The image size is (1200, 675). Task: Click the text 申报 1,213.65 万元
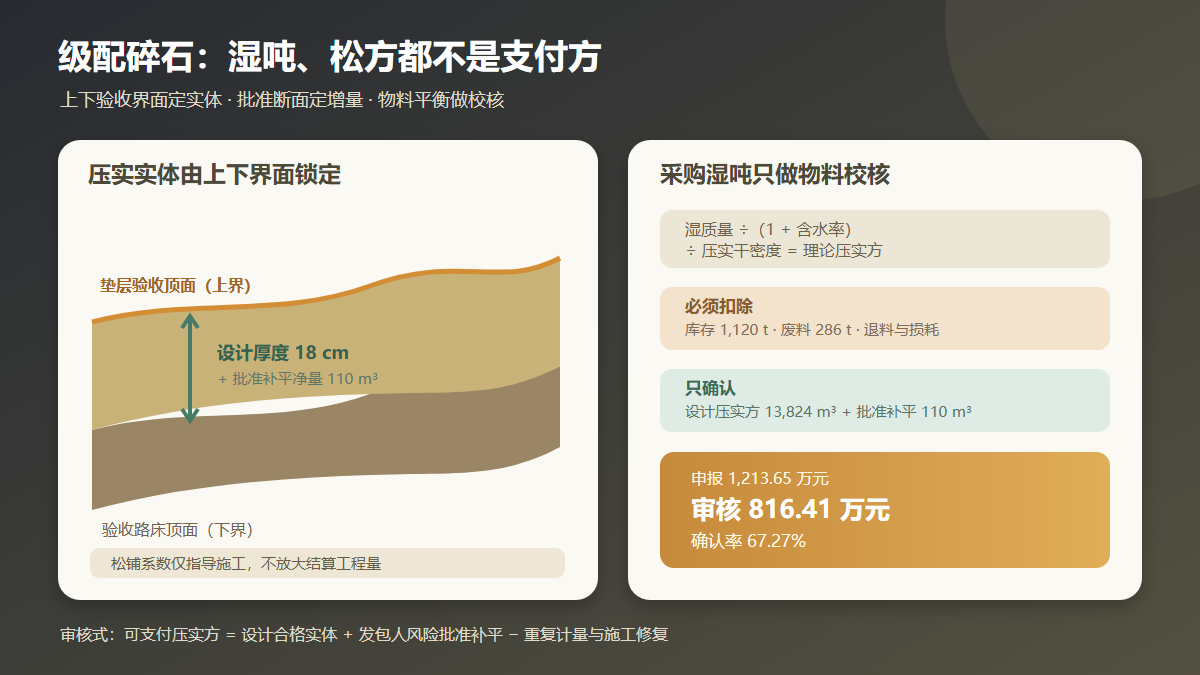point(760,479)
